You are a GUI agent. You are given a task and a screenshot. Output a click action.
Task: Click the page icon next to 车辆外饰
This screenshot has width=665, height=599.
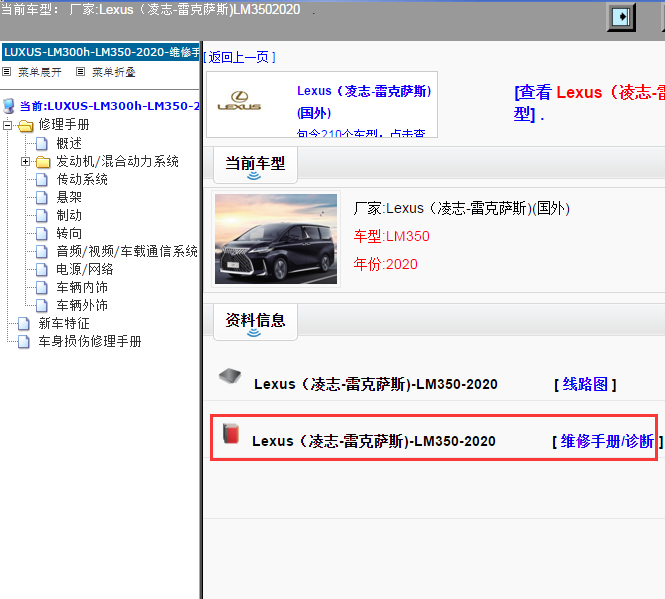tap(42, 305)
